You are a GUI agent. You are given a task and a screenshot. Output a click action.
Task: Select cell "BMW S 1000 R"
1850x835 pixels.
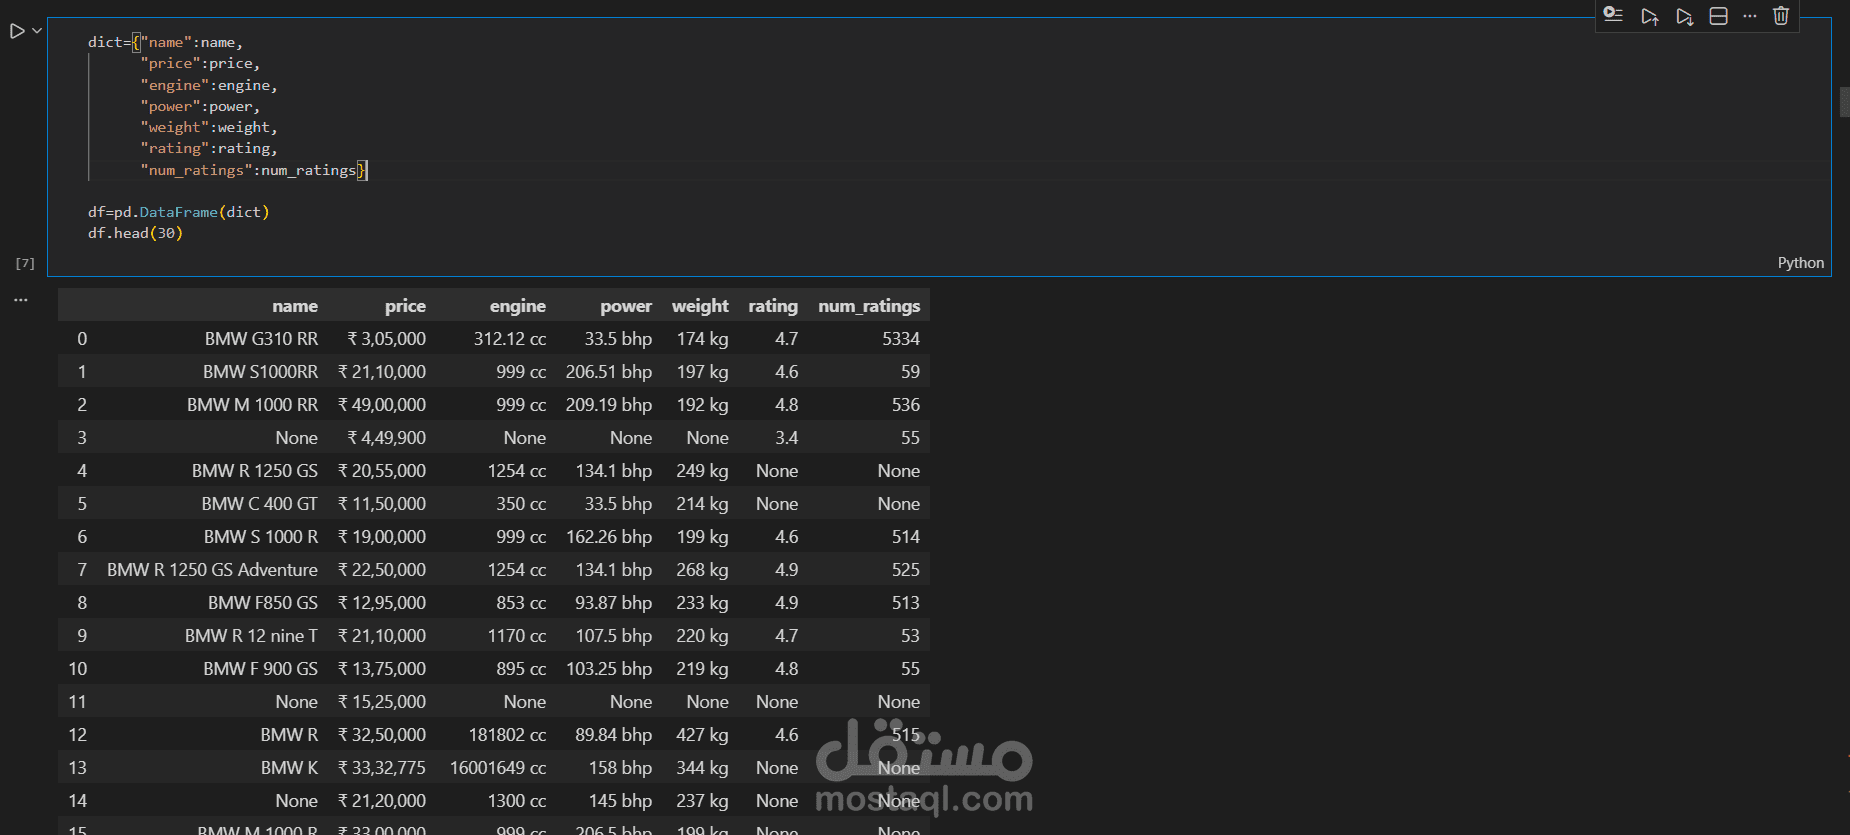[x=261, y=537]
